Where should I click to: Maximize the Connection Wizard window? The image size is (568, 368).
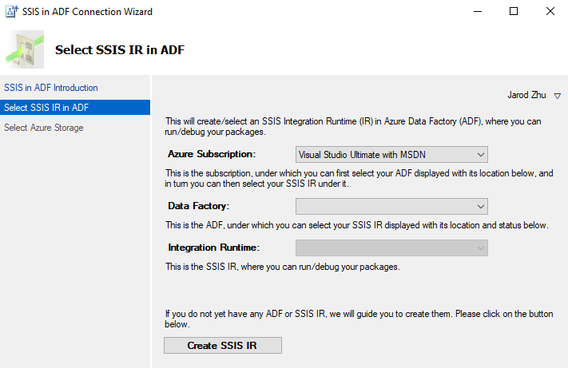pyautogui.click(x=514, y=12)
